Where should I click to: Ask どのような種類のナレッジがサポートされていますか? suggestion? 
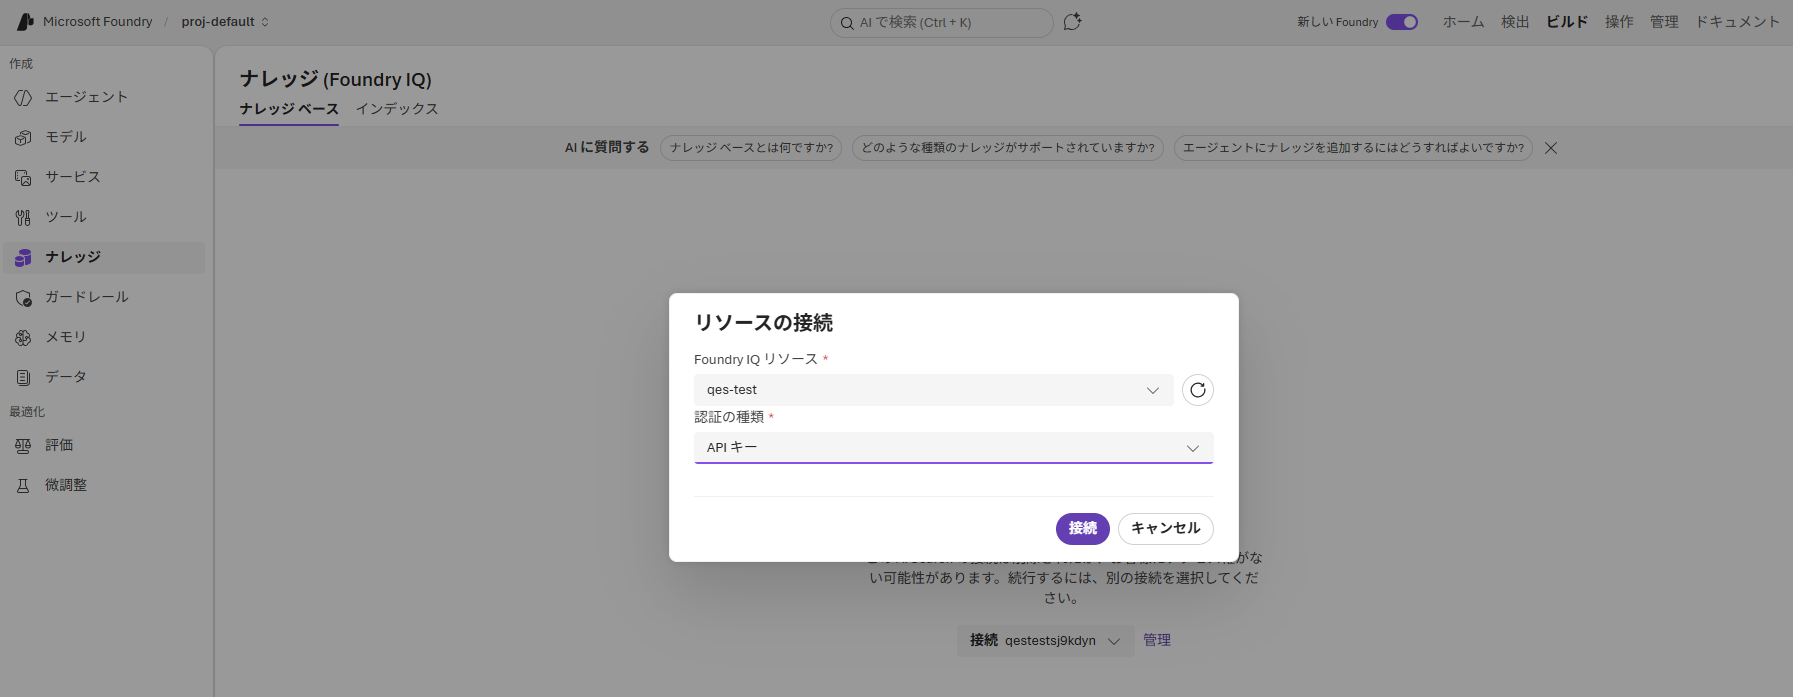click(x=1008, y=148)
